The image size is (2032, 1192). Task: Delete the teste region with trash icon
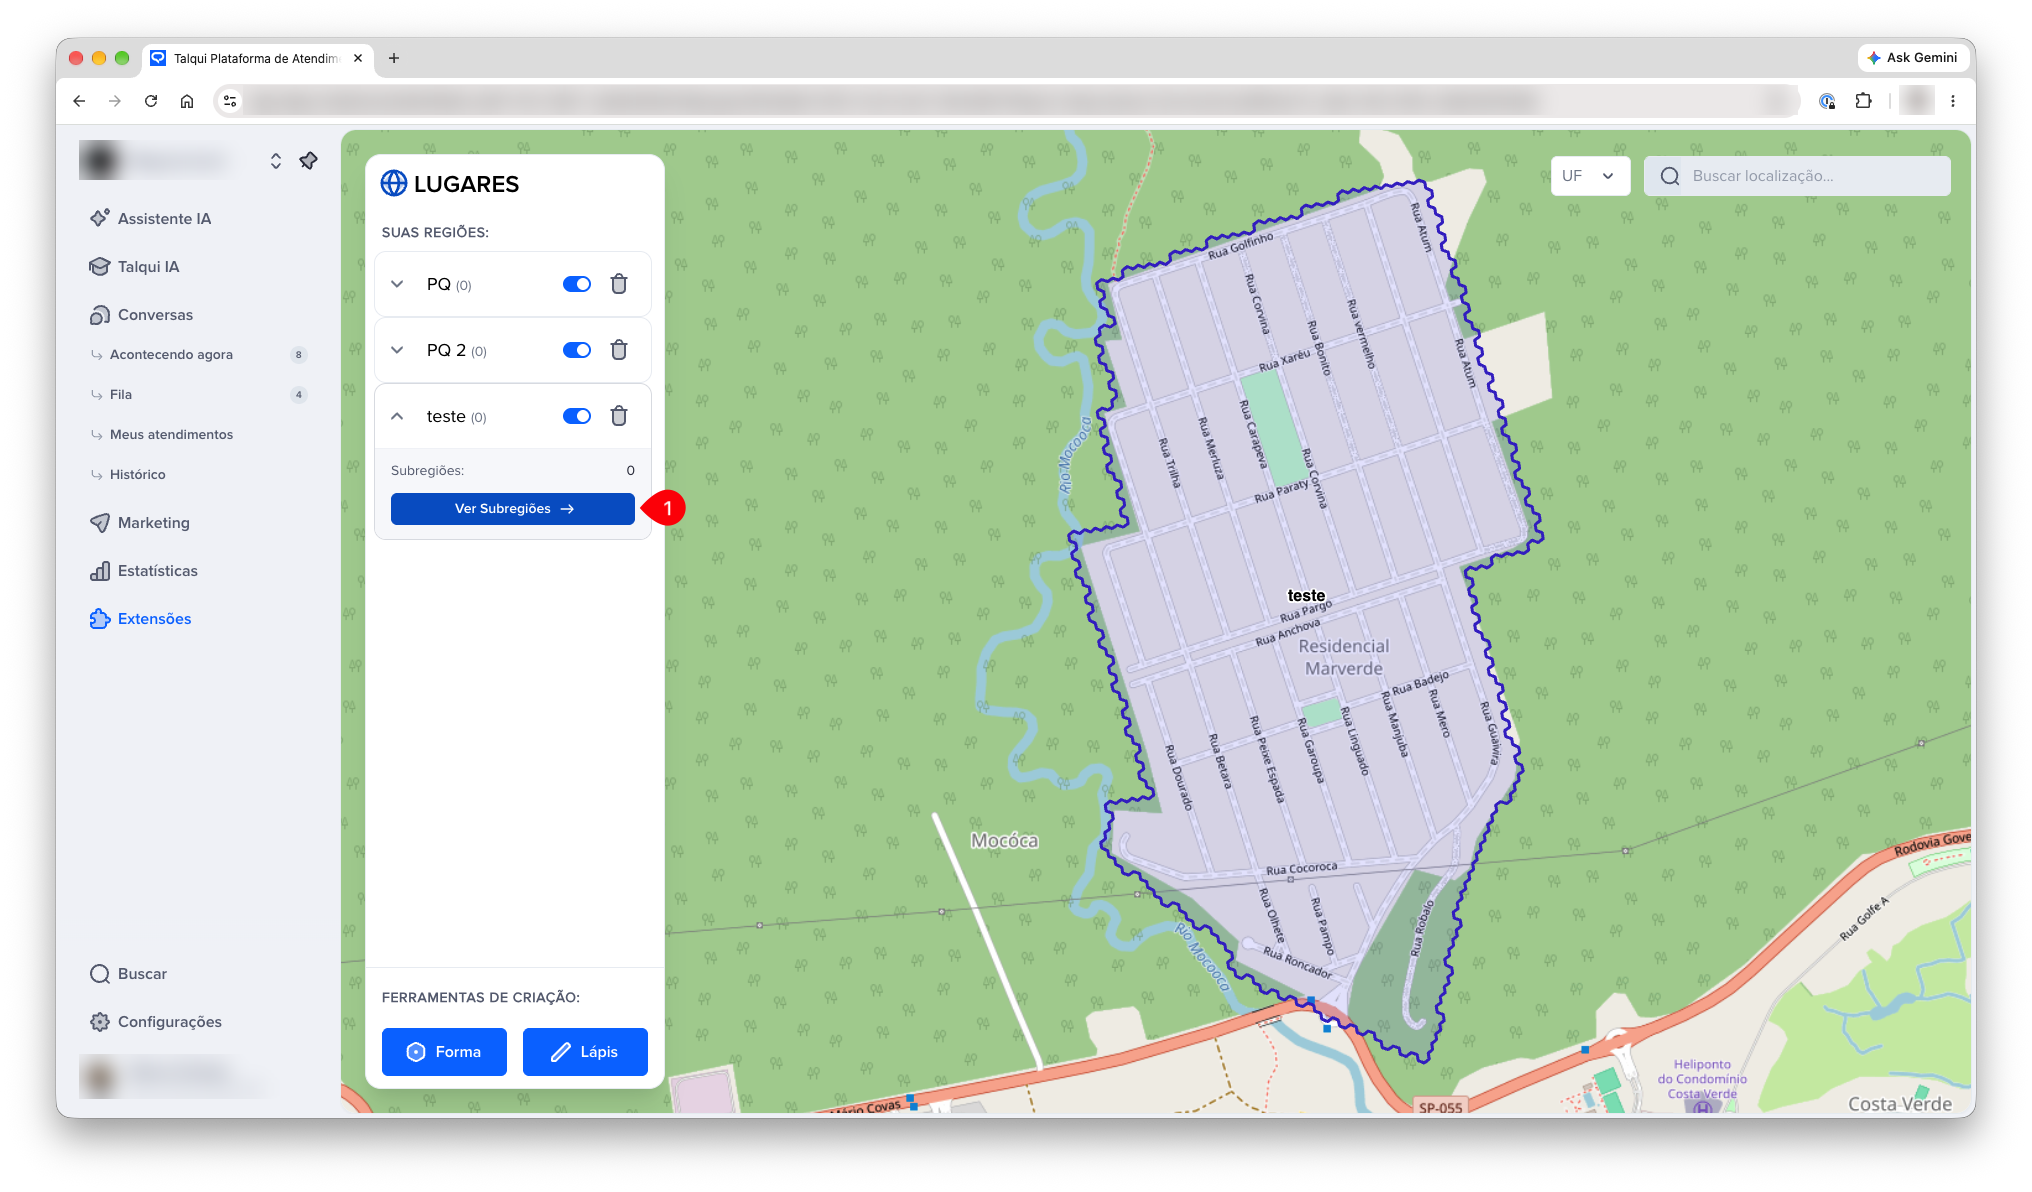click(x=619, y=416)
